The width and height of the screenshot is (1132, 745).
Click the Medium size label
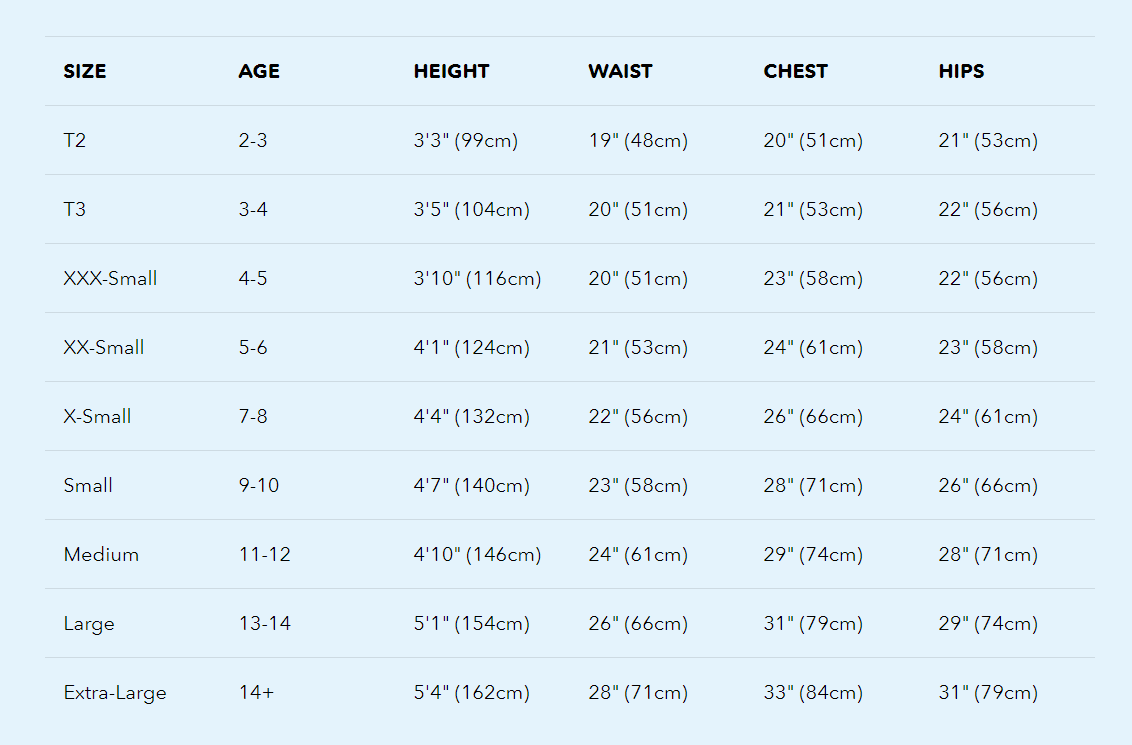click(x=101, y=555)
